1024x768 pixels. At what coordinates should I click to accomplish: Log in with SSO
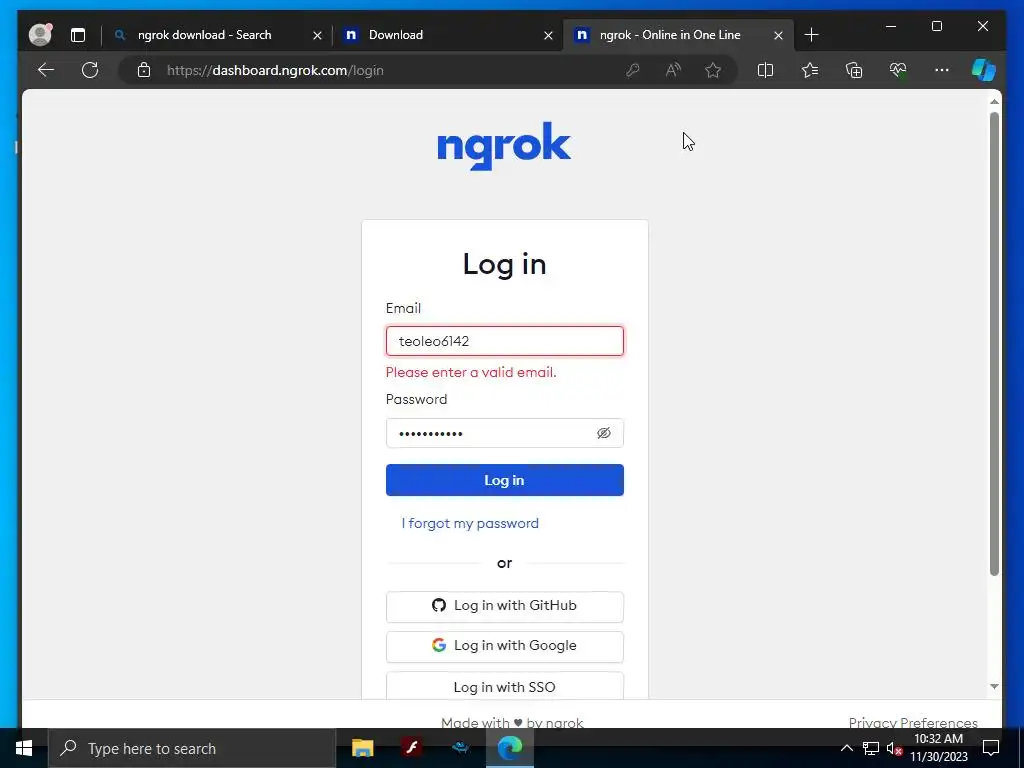pos(505,686)
